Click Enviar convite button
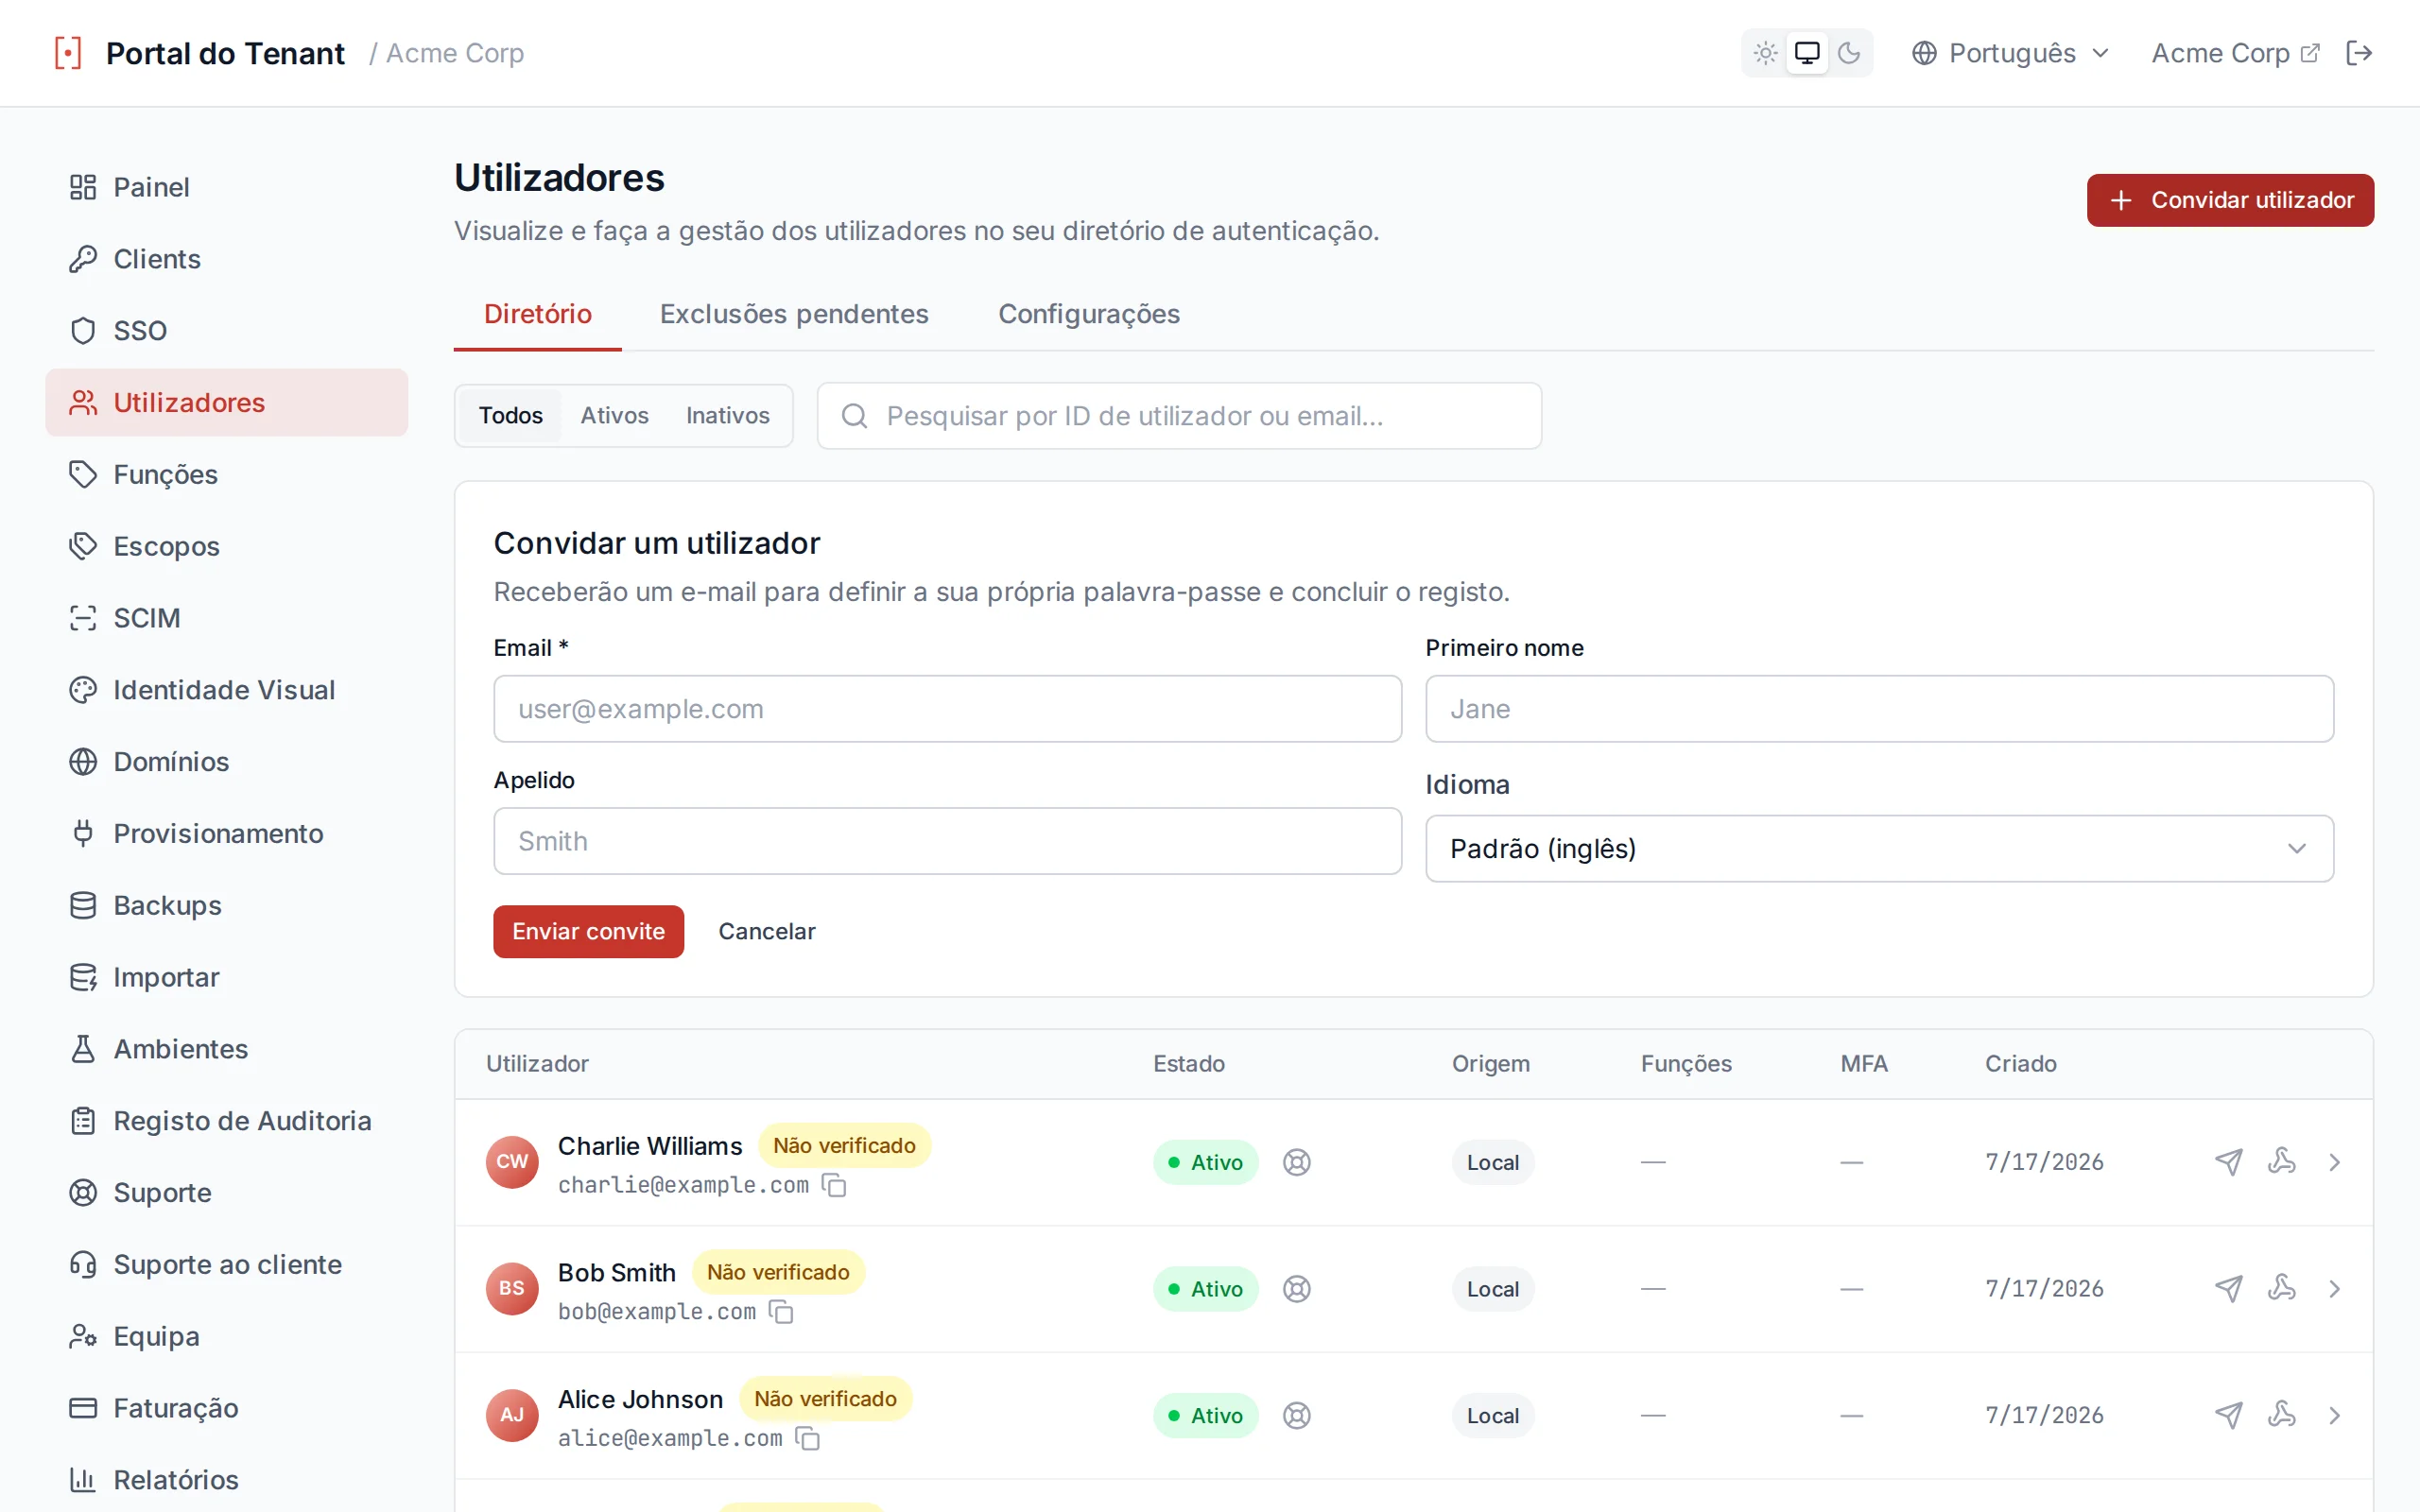The width and height of the screenshot is (2420, 1512). (x=588, y=931)
